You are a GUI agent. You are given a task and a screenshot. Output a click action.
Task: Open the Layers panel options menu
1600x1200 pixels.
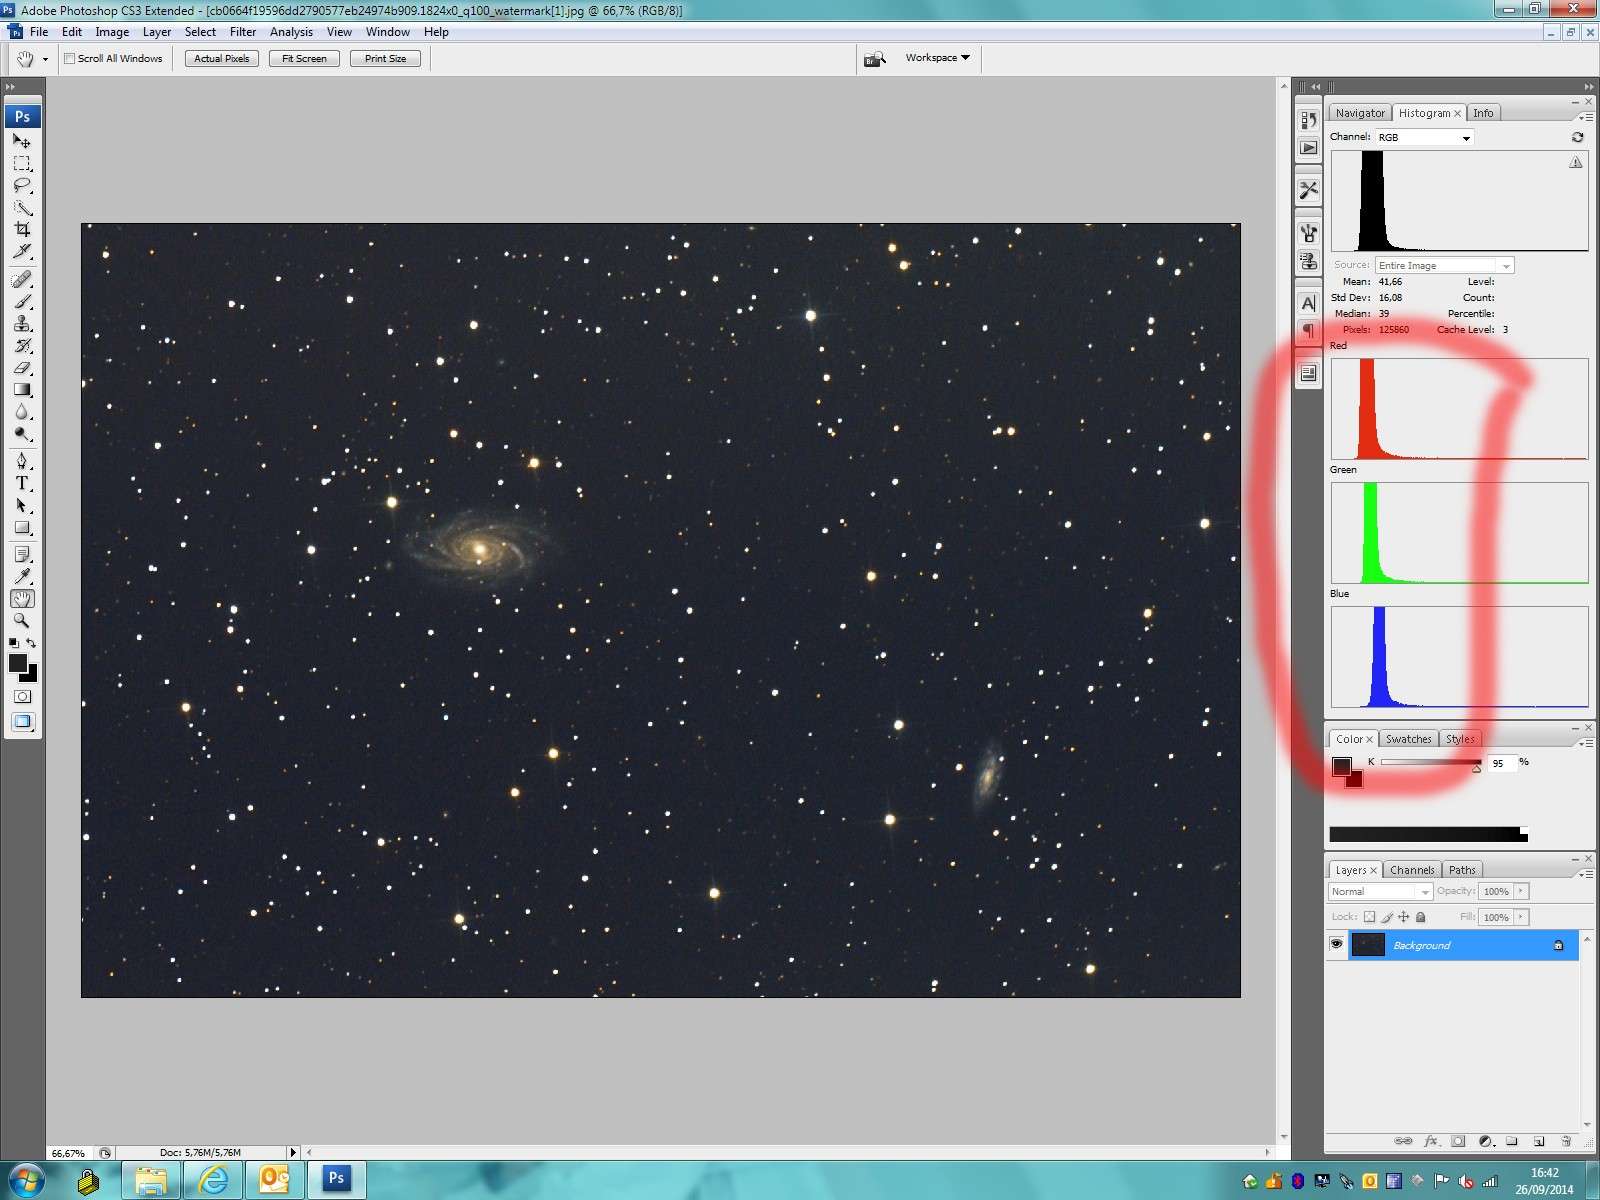(1587, 874)
